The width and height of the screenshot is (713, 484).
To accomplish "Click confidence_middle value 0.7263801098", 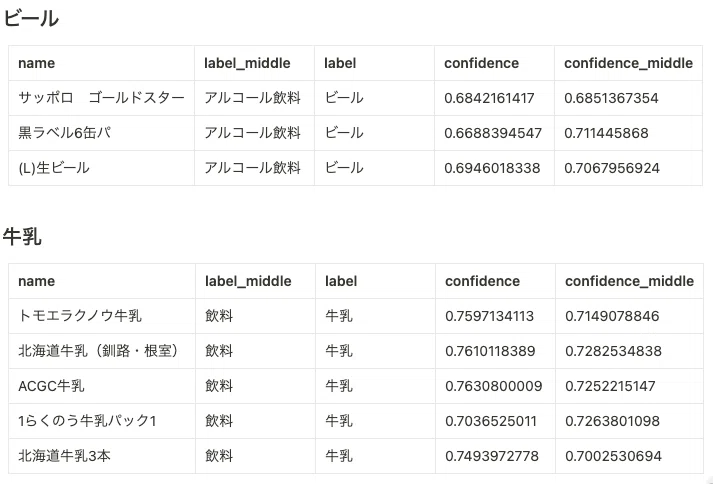I will [x=613, y=421].
